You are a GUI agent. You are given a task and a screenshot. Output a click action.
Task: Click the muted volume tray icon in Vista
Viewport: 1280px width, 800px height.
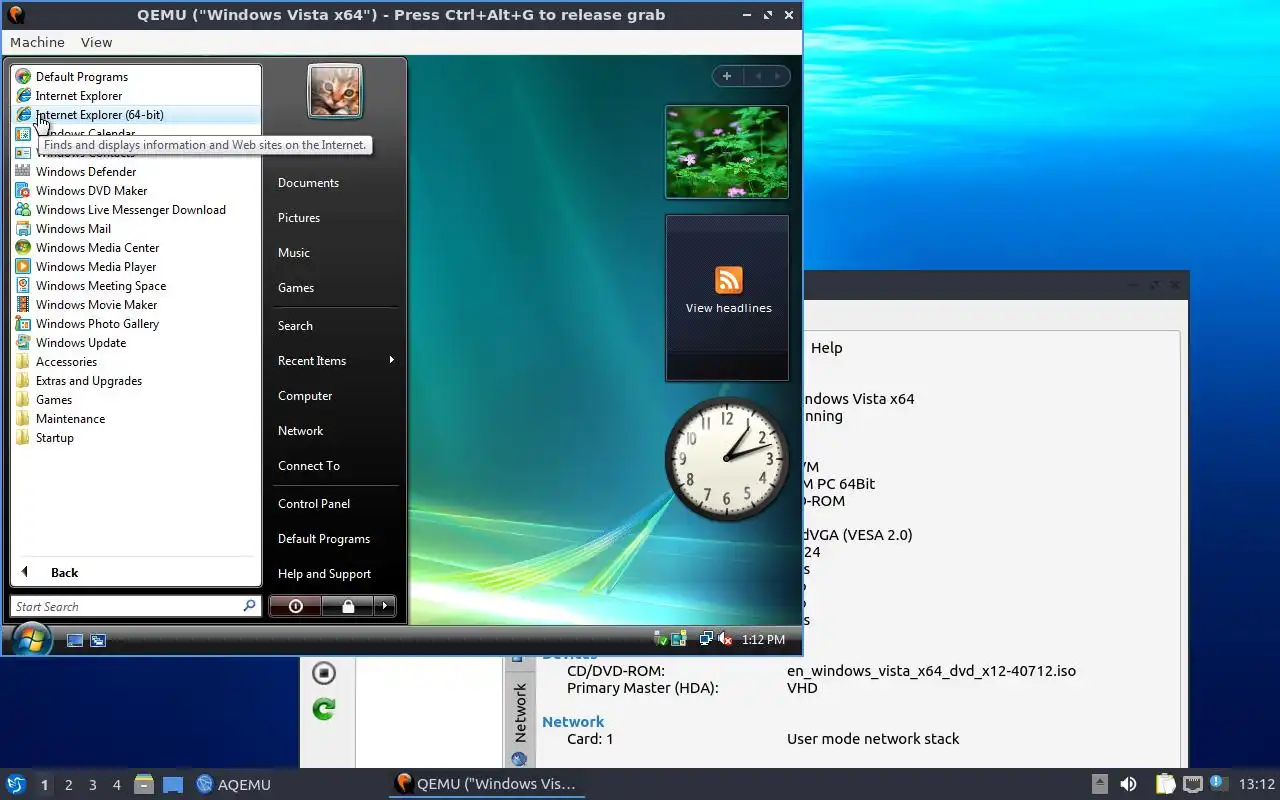pos(725,639)
